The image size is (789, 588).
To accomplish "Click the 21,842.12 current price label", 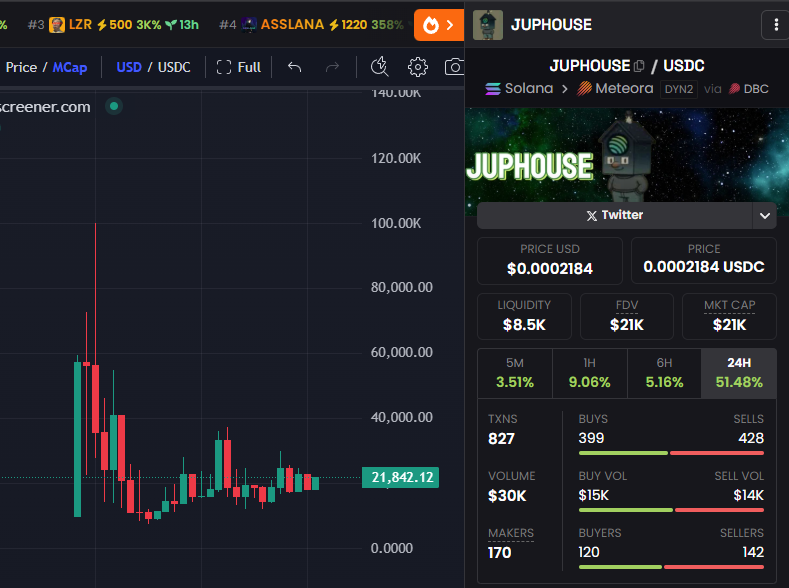I will point(401,477).
